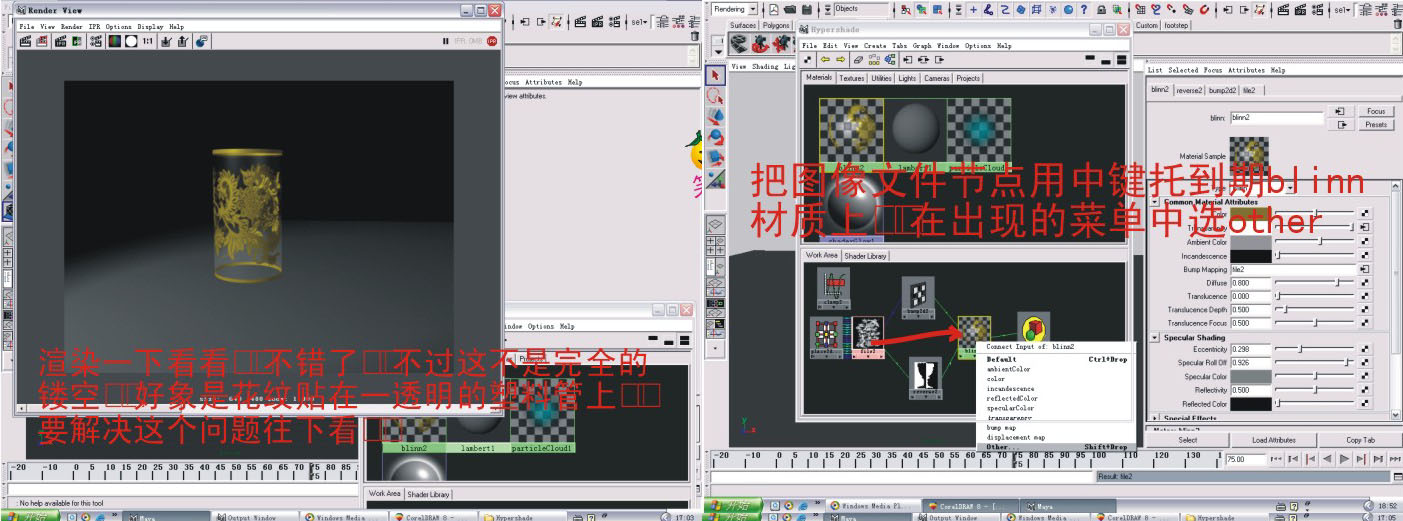
Task: Go to end of playback range
Action: (1393, 459)
